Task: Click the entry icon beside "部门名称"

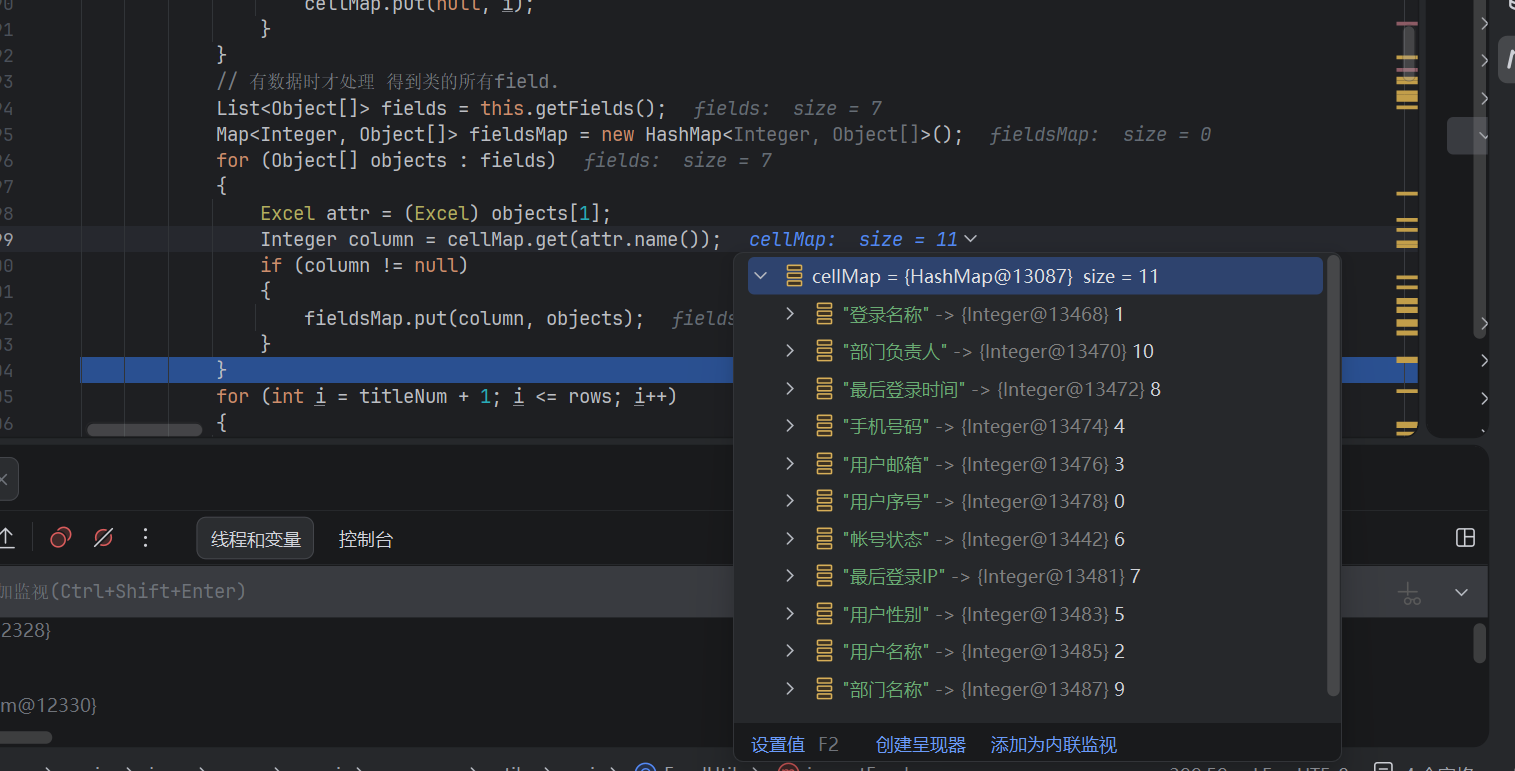Action: point(824,689)
